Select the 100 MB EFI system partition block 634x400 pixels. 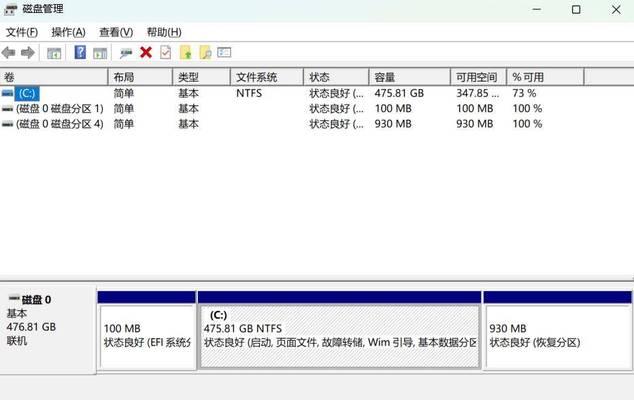pos(147,330)
